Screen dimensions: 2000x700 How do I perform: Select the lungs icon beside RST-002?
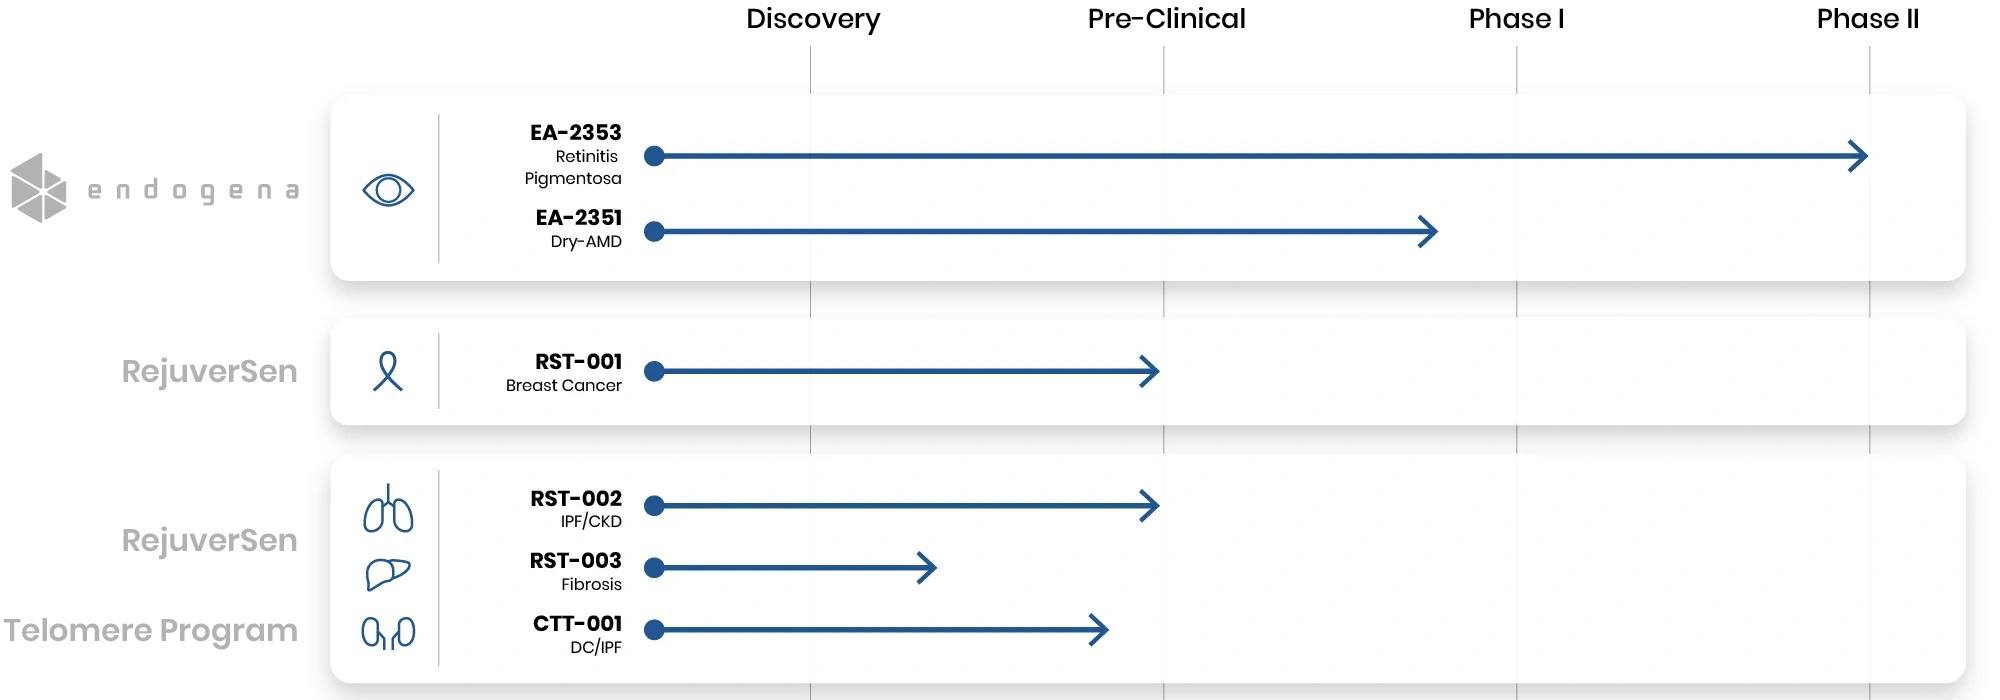[x=388, y=509]
